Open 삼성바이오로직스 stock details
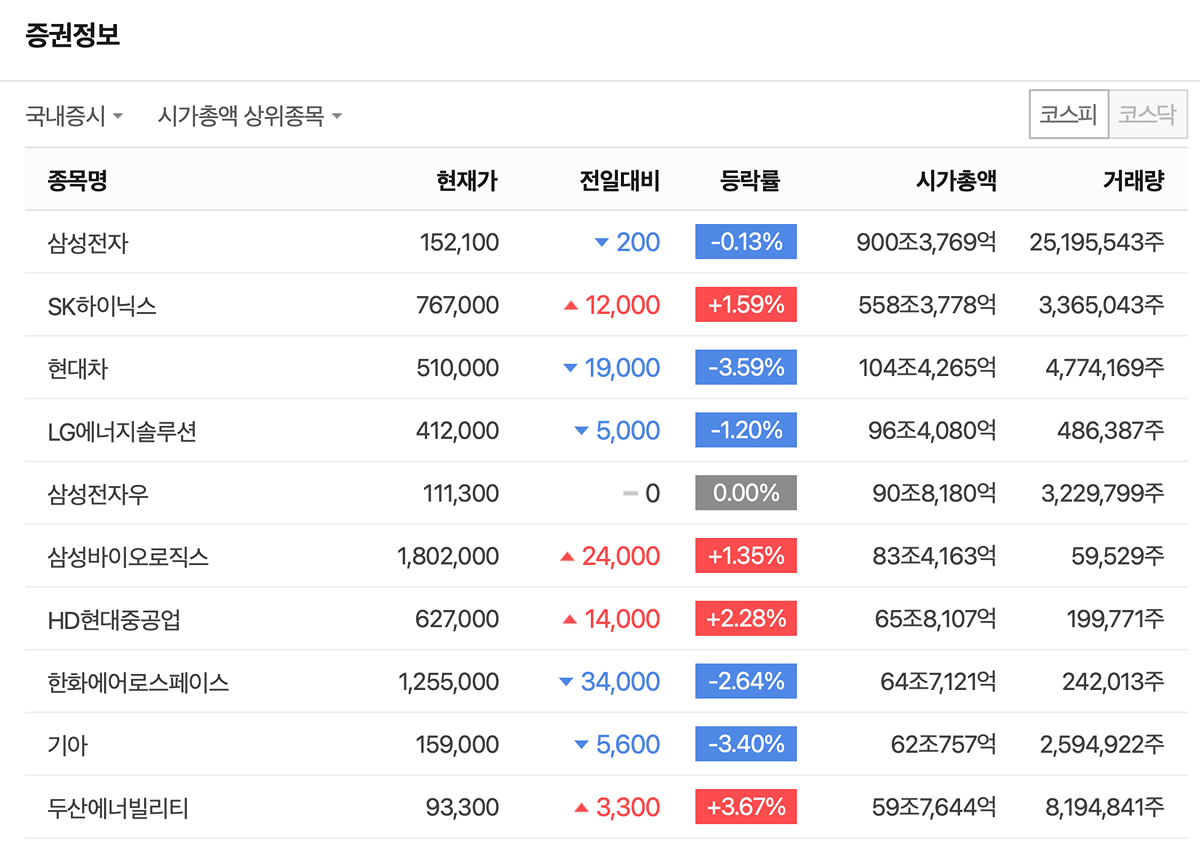The height and width of the screenshot is (842, 1200). [128, 557]
